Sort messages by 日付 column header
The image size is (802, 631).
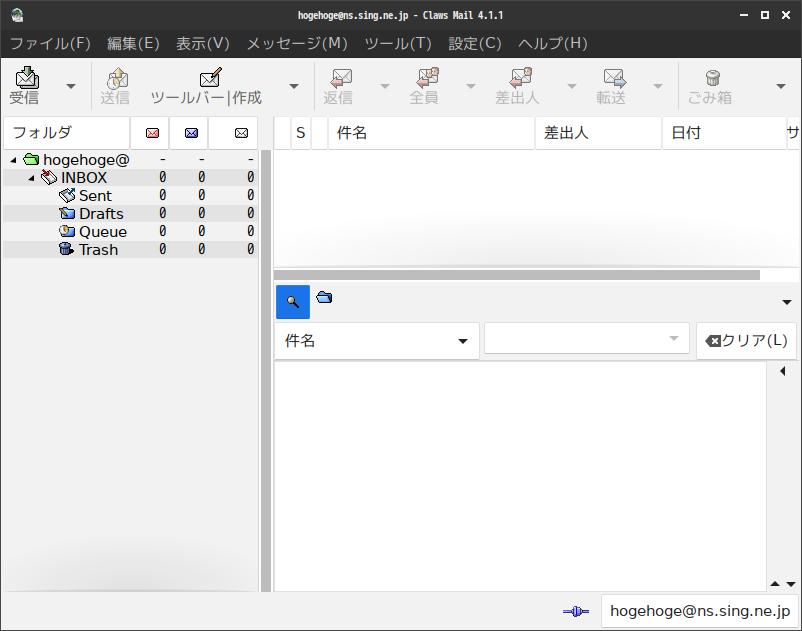(x=724, y=133)
